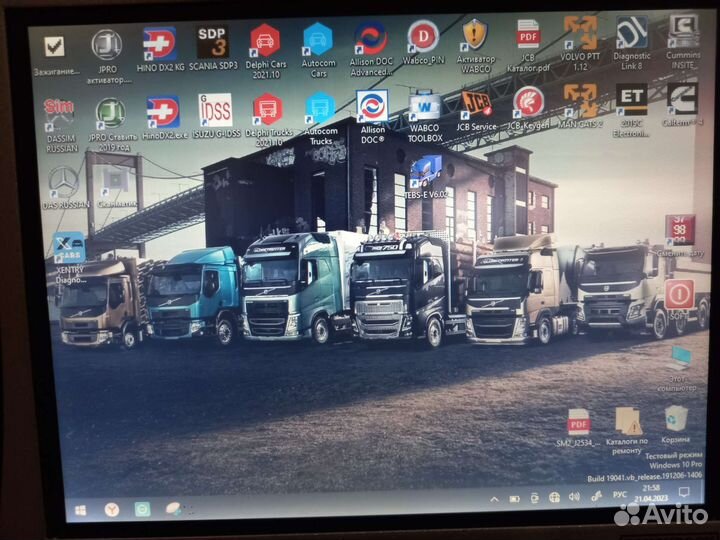Launch Cummins INSITE from desktop

pyautogui.click(x=684, y=35)
